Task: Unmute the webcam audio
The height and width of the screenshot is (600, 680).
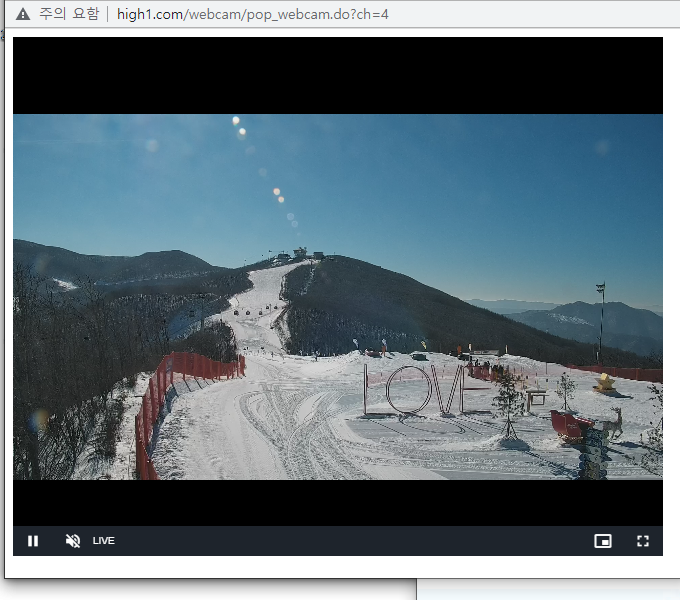Action: click(72, 541)
